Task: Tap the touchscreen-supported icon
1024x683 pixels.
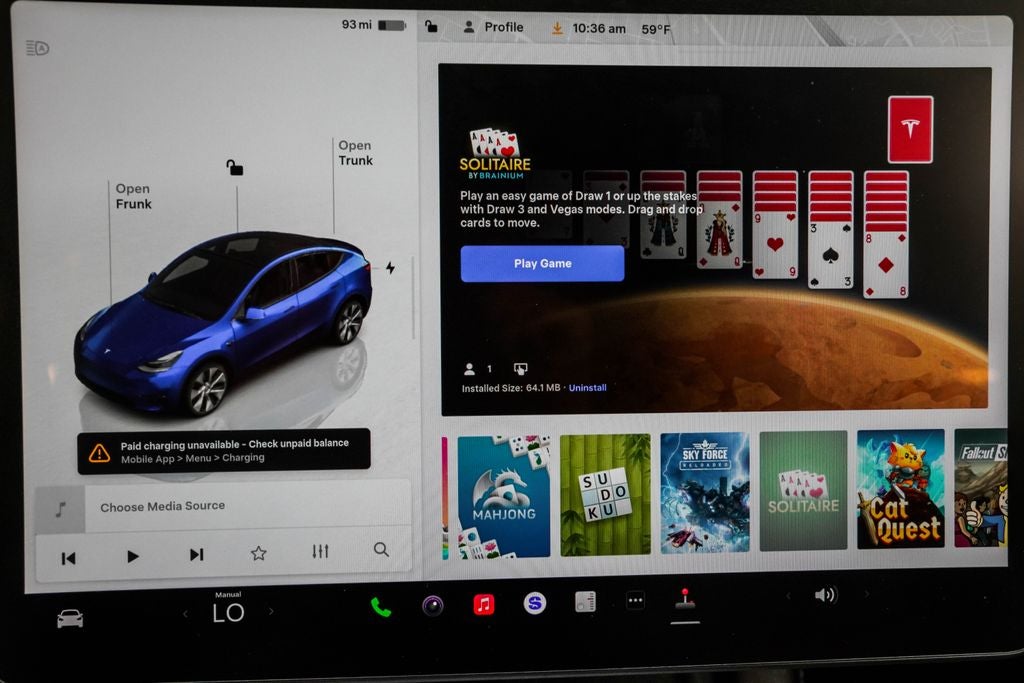Action: pyautogui.click(x=520, y=369)
